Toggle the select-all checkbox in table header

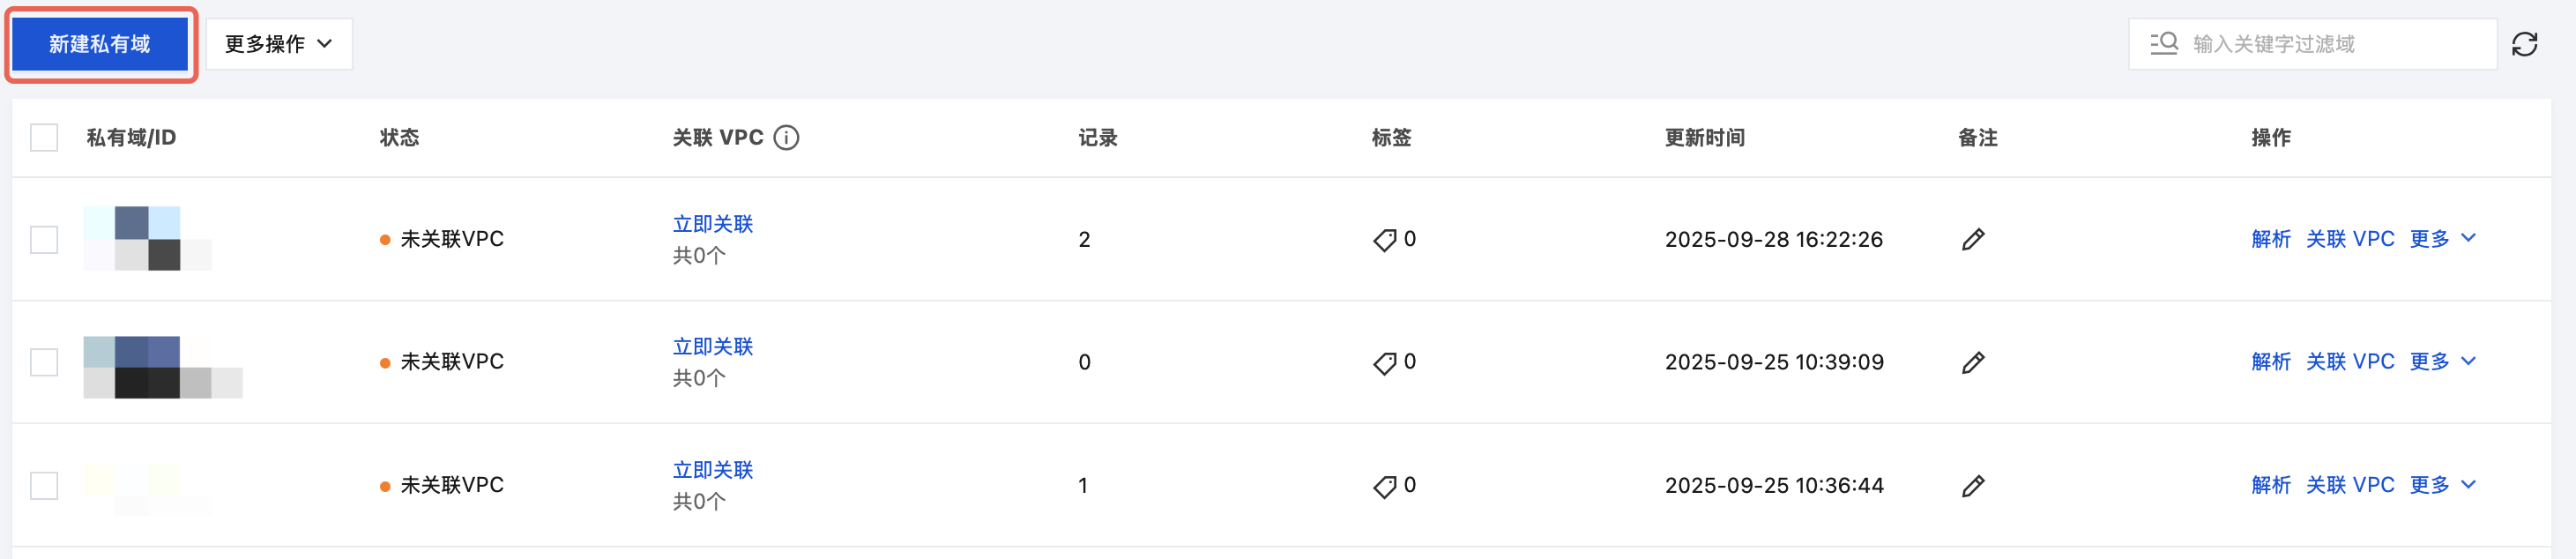[x=44, y=138]
